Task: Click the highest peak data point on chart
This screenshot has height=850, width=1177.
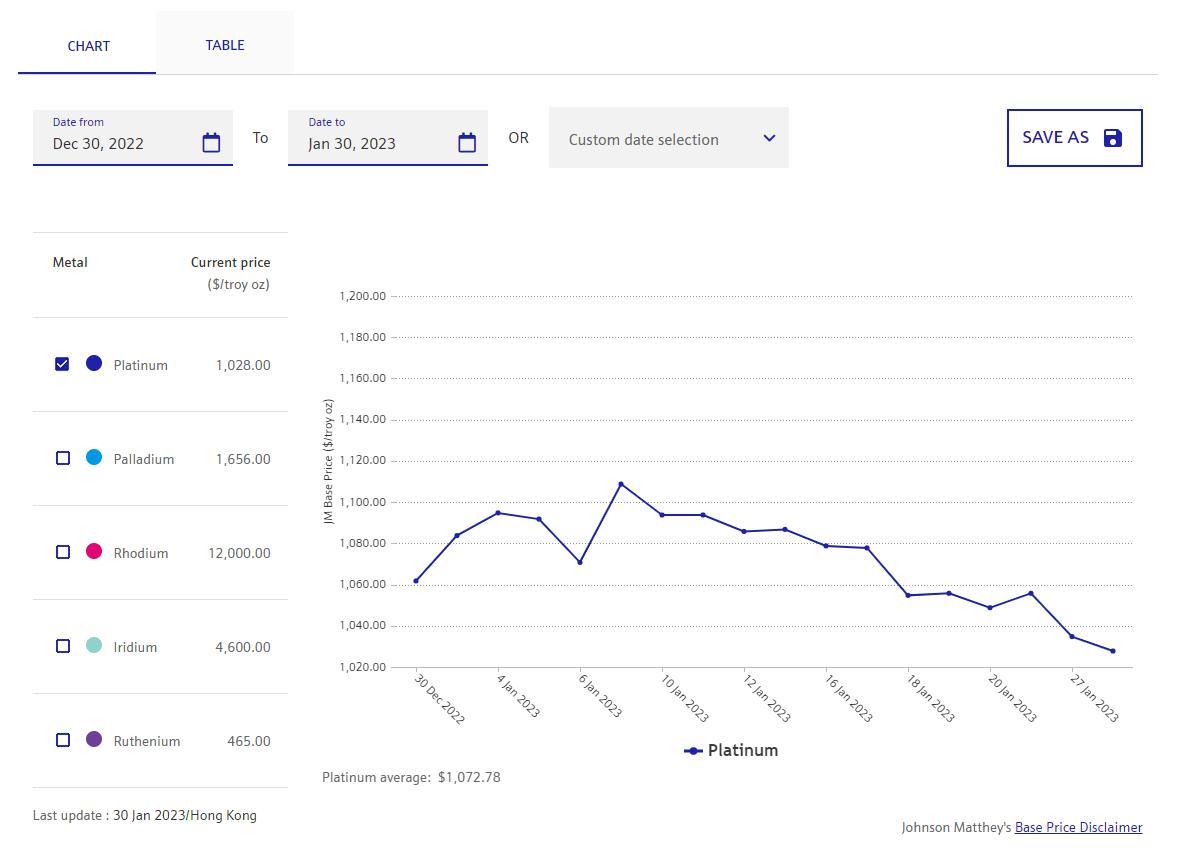Action: click(621, 484)
